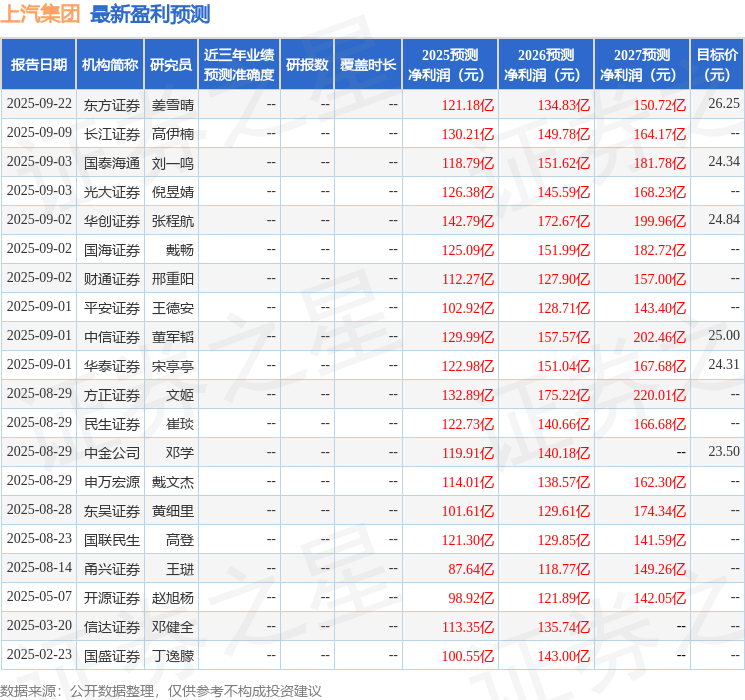Click the target price 25.00
The width and height of the screenshot is (745, 700).
coord(724,336)
